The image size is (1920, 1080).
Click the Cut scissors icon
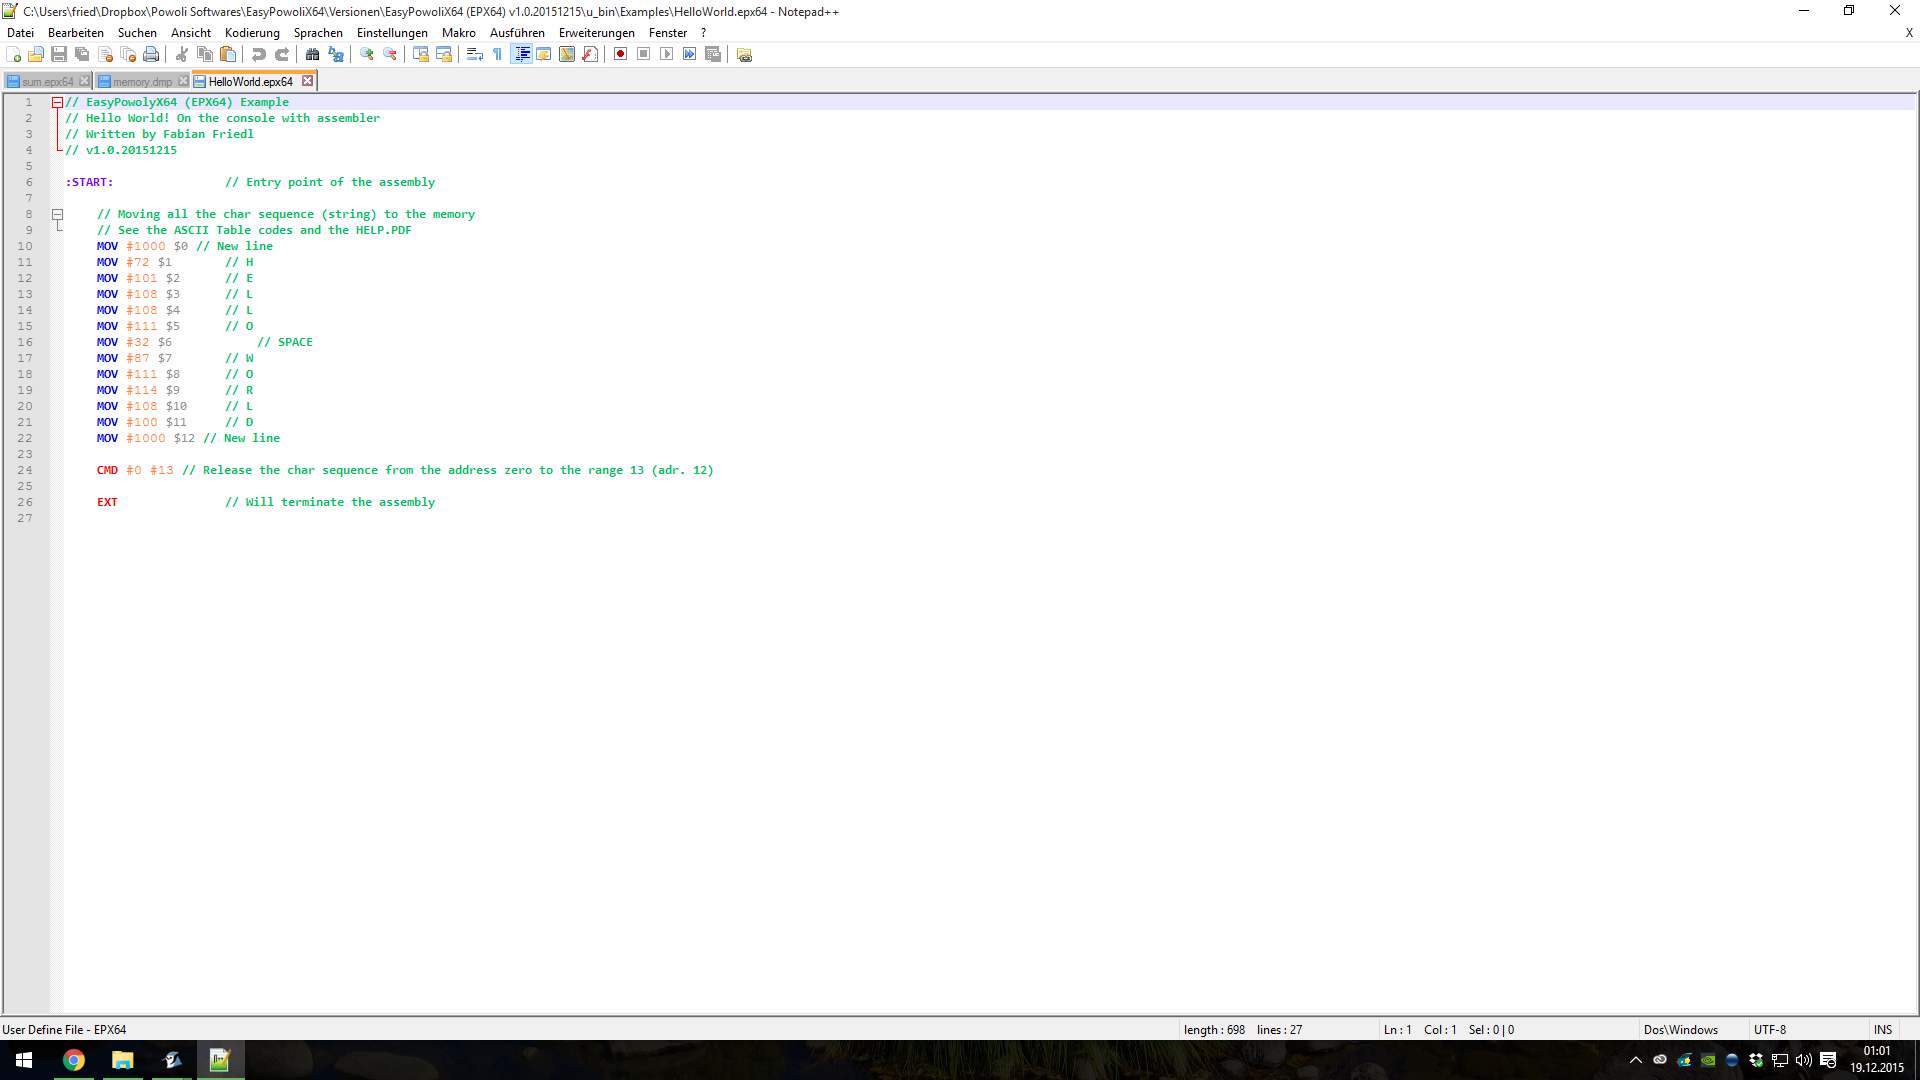click(x=182, y=54)
